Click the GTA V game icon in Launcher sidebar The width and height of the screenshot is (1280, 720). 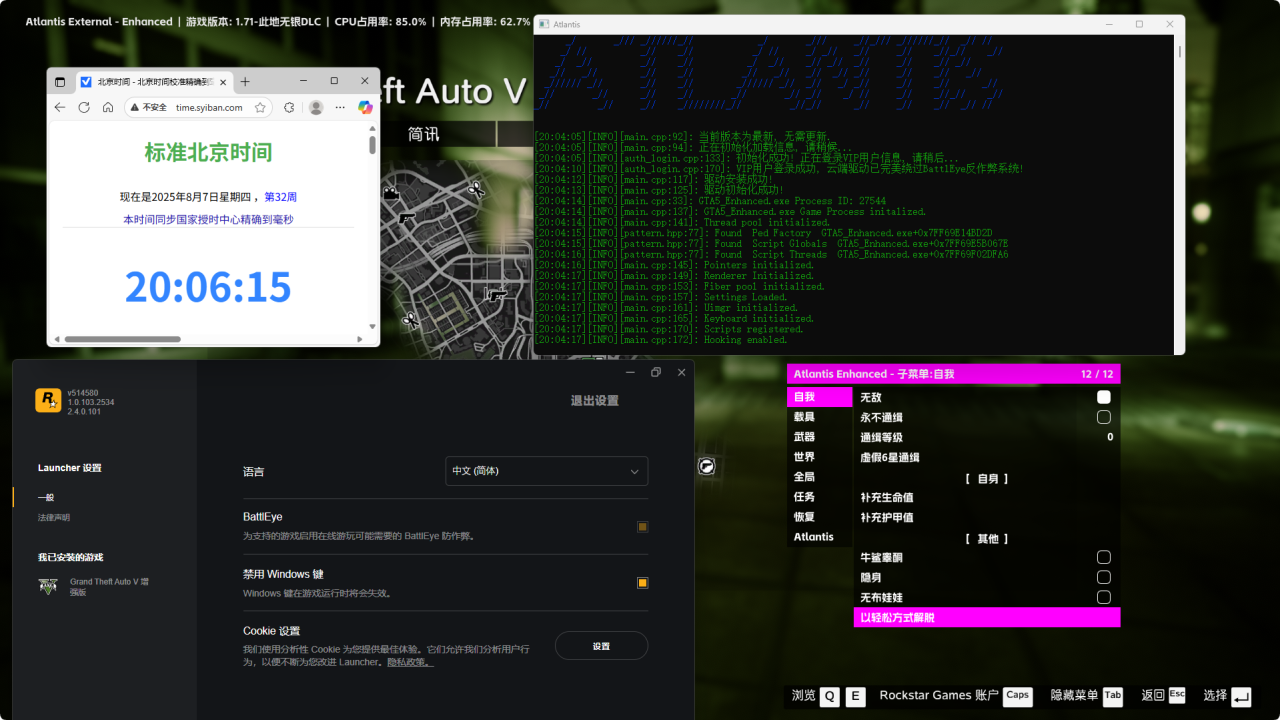(x=48, y=586)
